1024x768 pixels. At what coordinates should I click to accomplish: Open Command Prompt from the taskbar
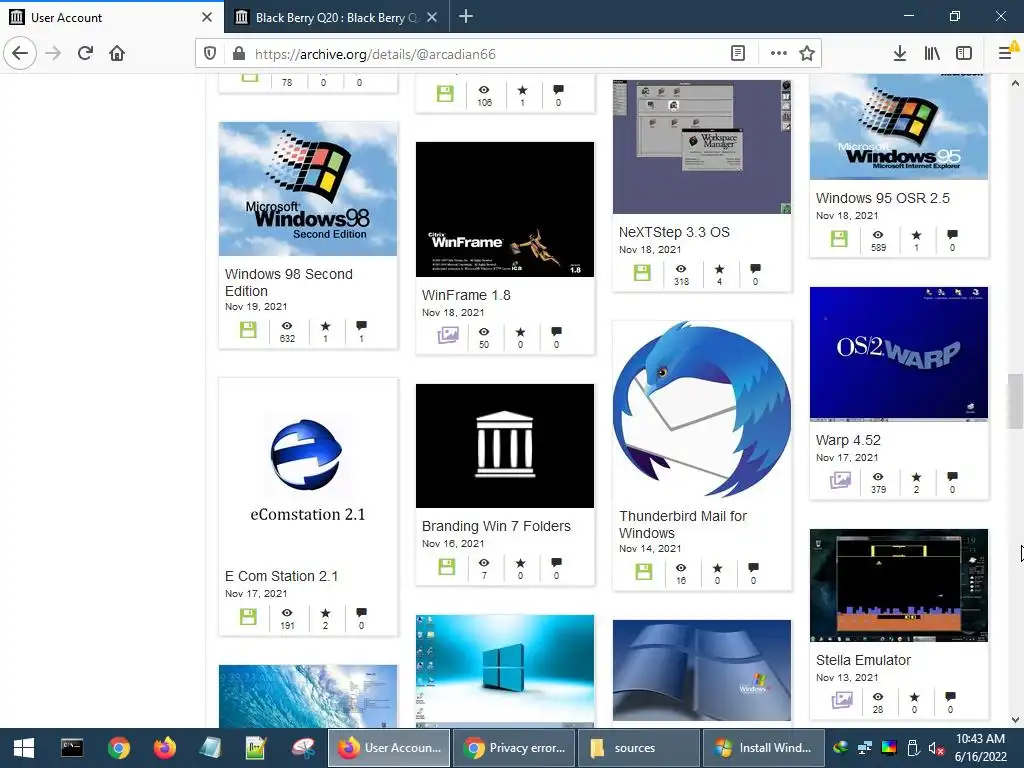click(72, 748)
